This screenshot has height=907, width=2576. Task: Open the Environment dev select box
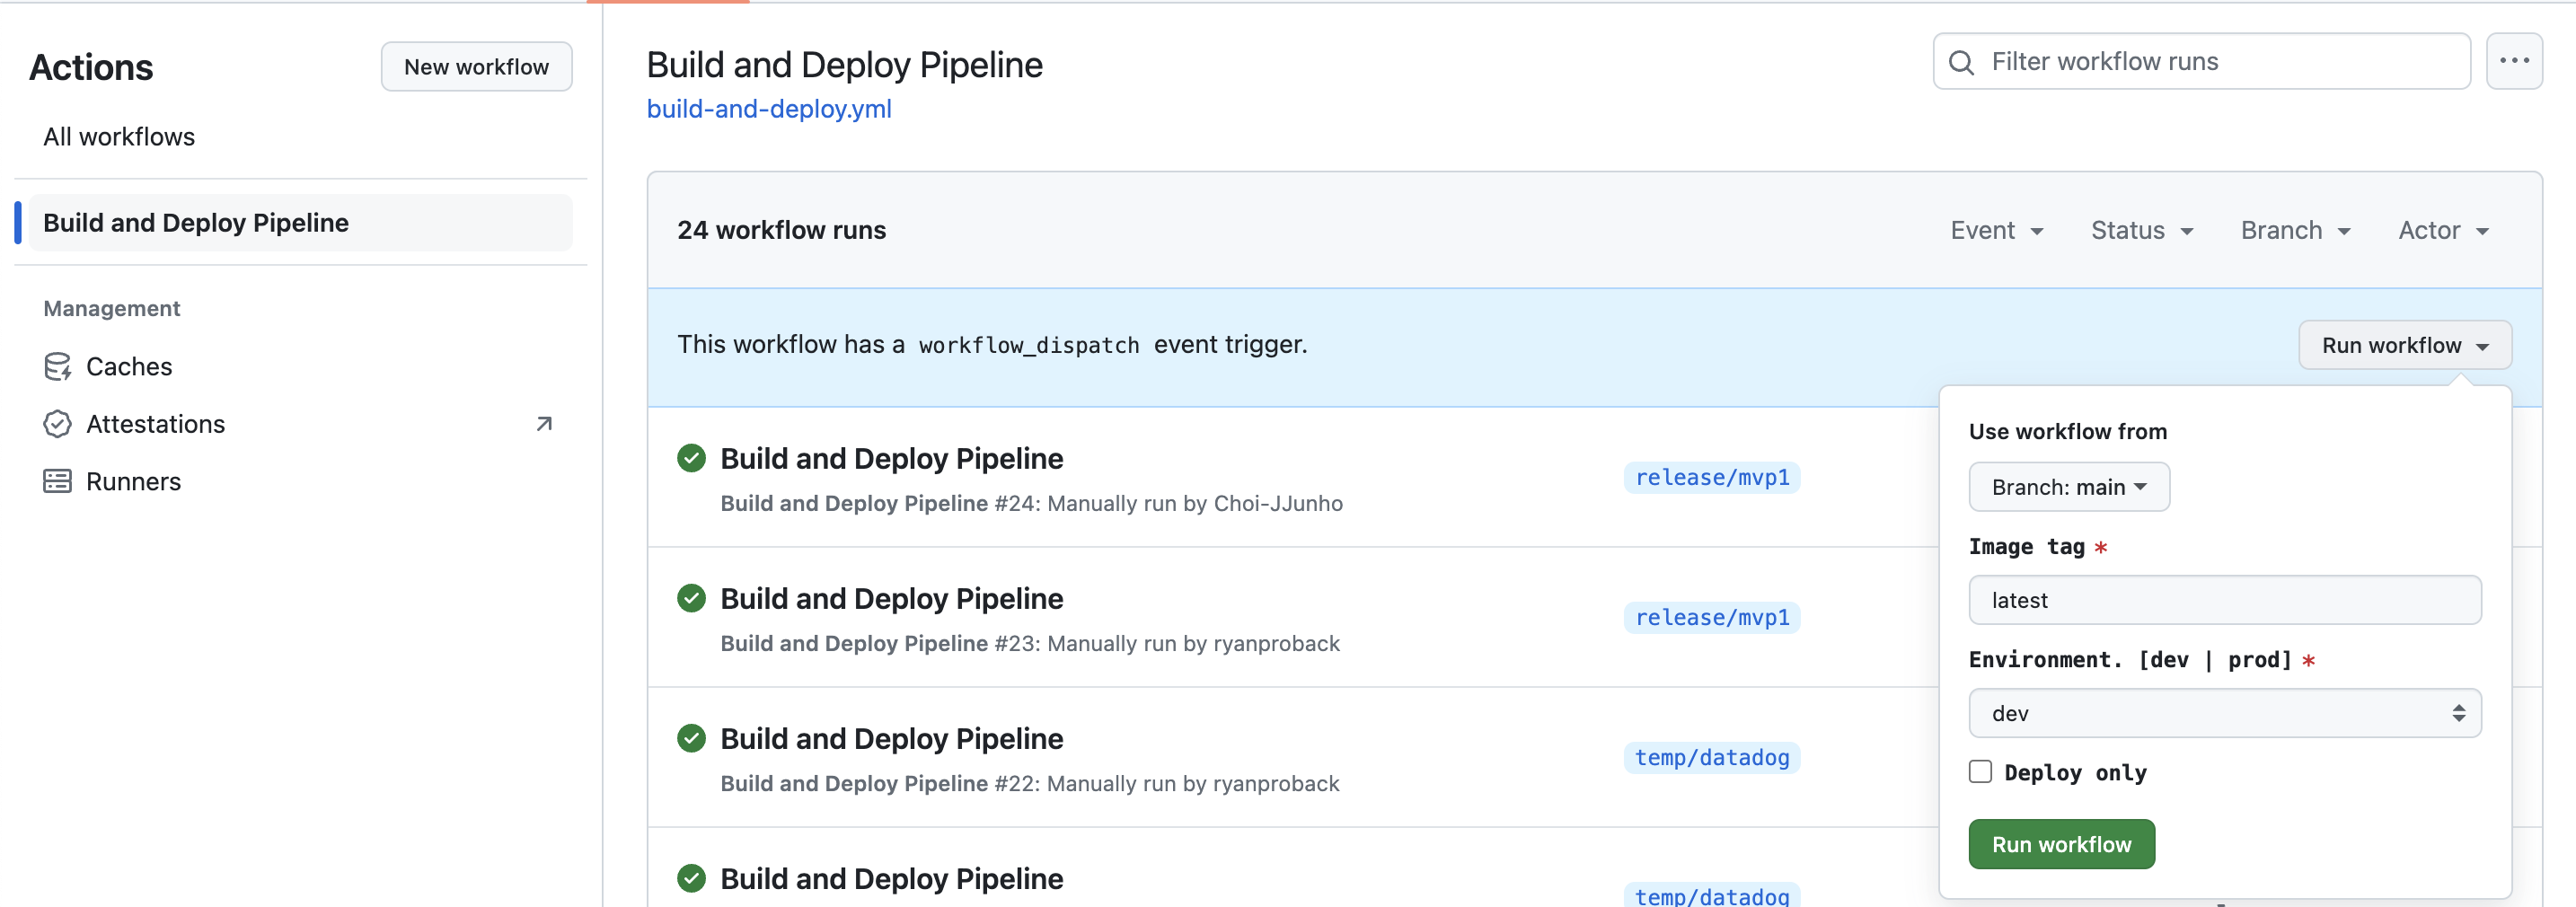click(x=2224, y=713)
